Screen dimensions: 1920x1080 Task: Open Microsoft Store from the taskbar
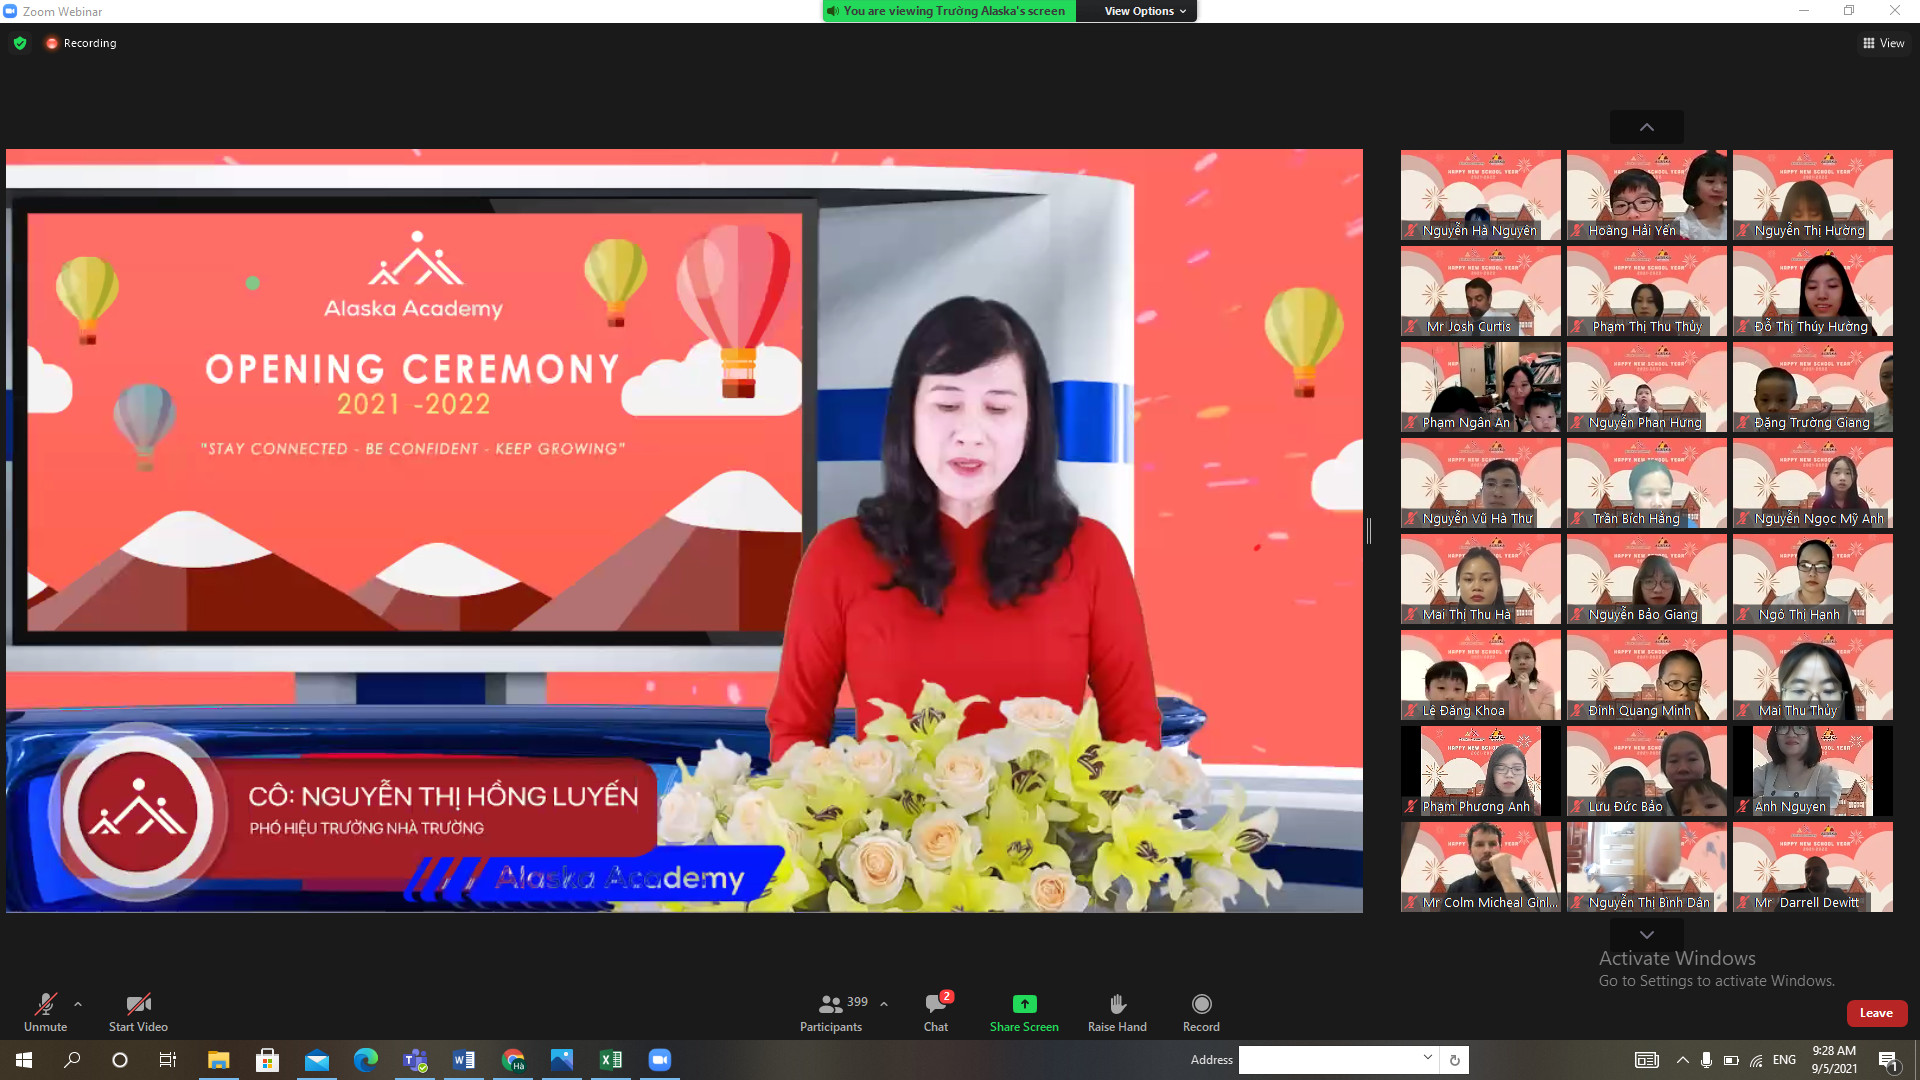tap(267, 1060)
